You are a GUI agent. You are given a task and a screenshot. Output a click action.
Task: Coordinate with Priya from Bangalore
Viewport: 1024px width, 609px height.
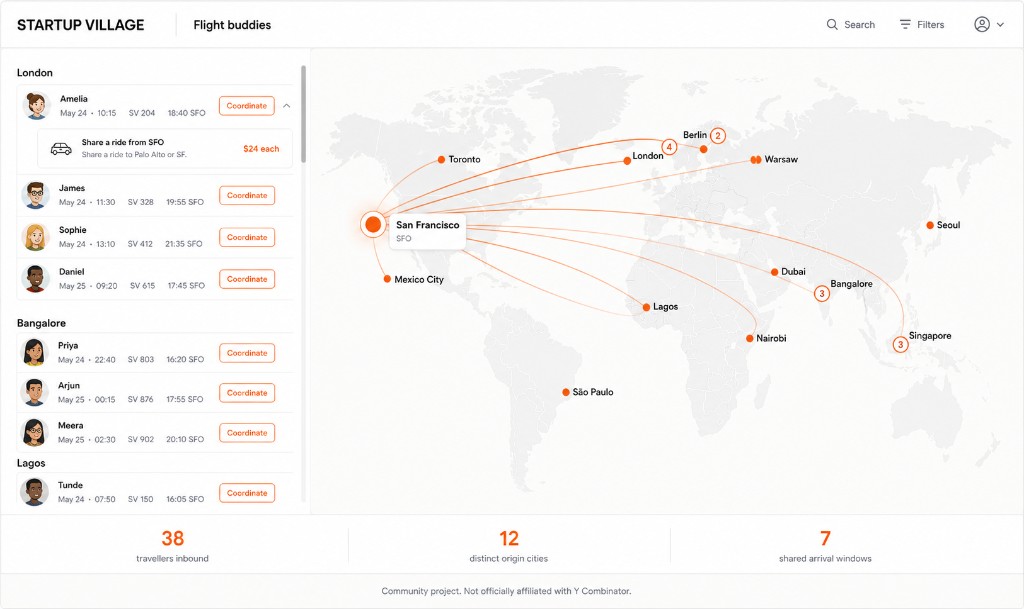[247, 353]
